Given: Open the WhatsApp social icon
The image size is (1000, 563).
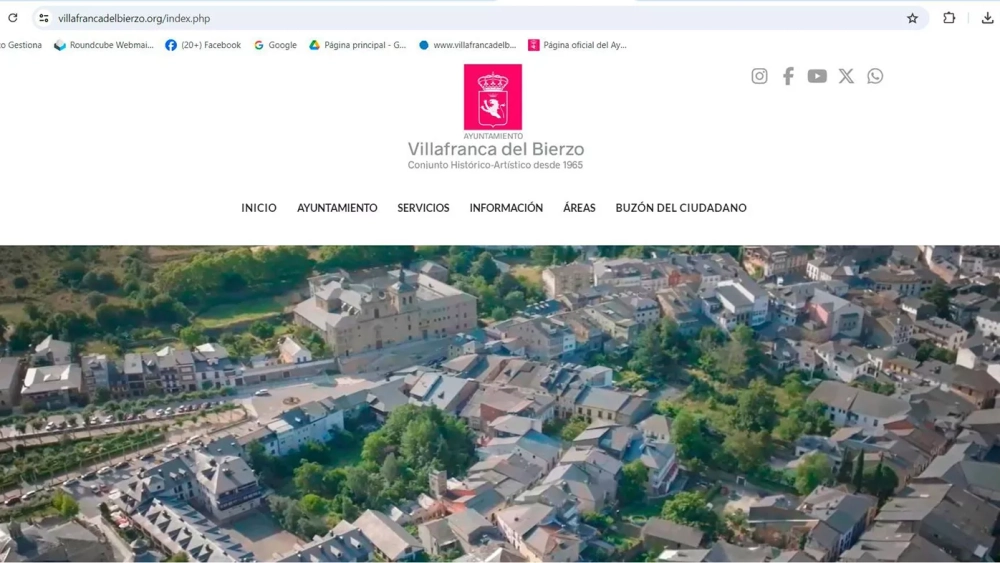Looking at the screenshot, I should point(875,76).
